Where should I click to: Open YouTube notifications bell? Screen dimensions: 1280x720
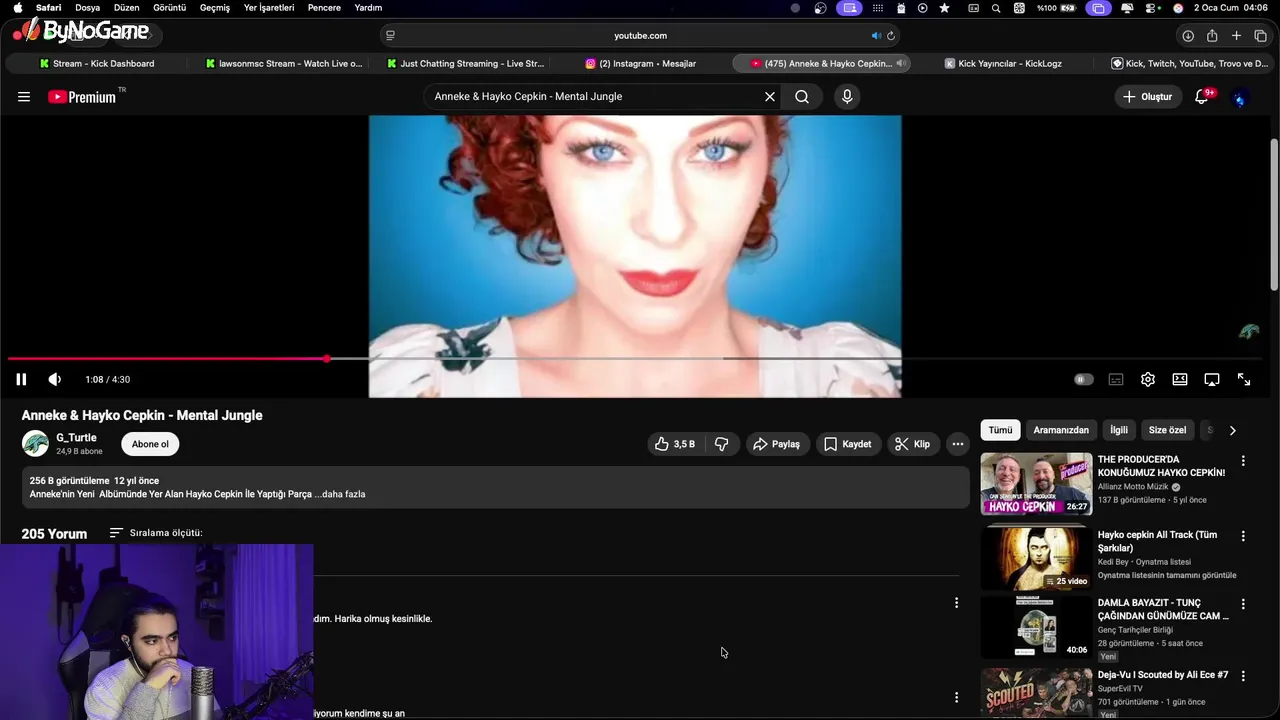(x=1202, y=97)
